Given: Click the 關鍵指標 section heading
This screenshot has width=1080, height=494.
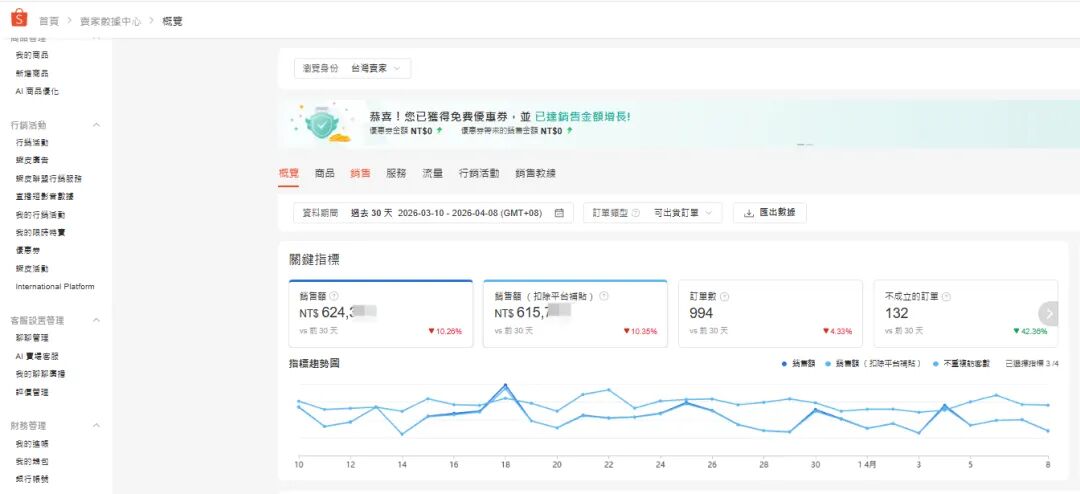Looking at the screenshot, I should click(x=314, y=260).
